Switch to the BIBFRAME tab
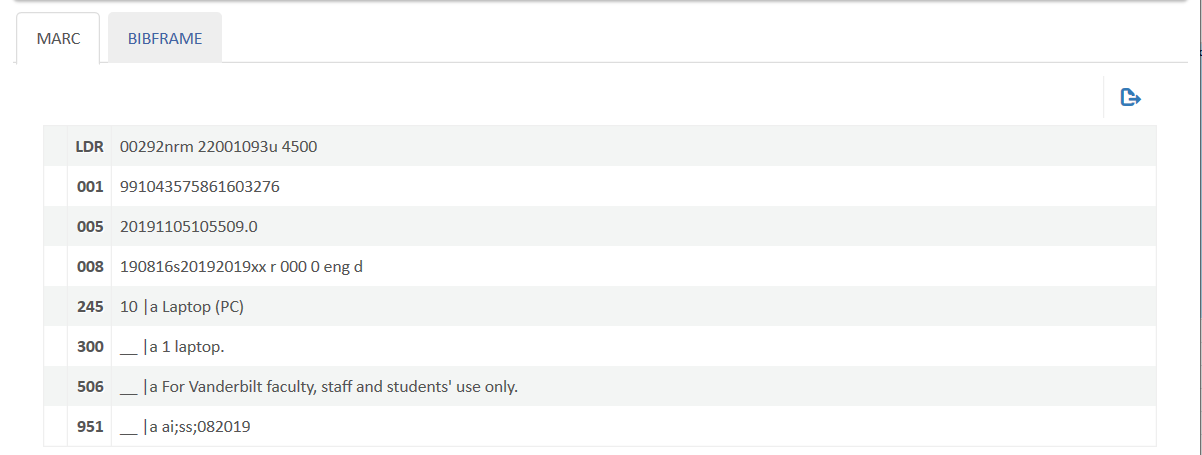Viewport: 1202px width, 455px height. (165, 39)
